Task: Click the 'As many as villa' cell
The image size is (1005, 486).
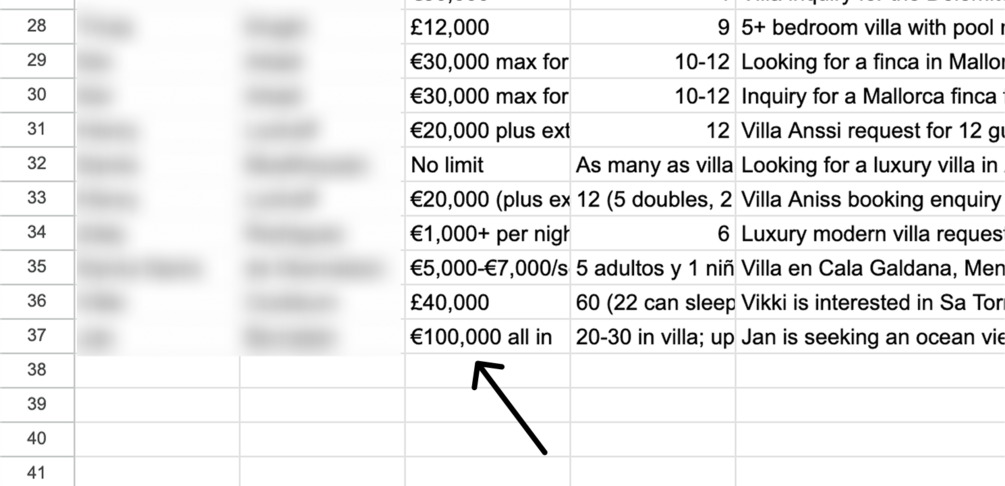Action: (x=653, y=165)
